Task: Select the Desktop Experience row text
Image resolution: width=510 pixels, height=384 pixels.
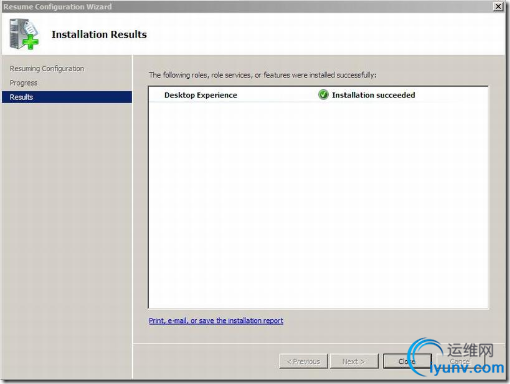Action: [201, 95]
